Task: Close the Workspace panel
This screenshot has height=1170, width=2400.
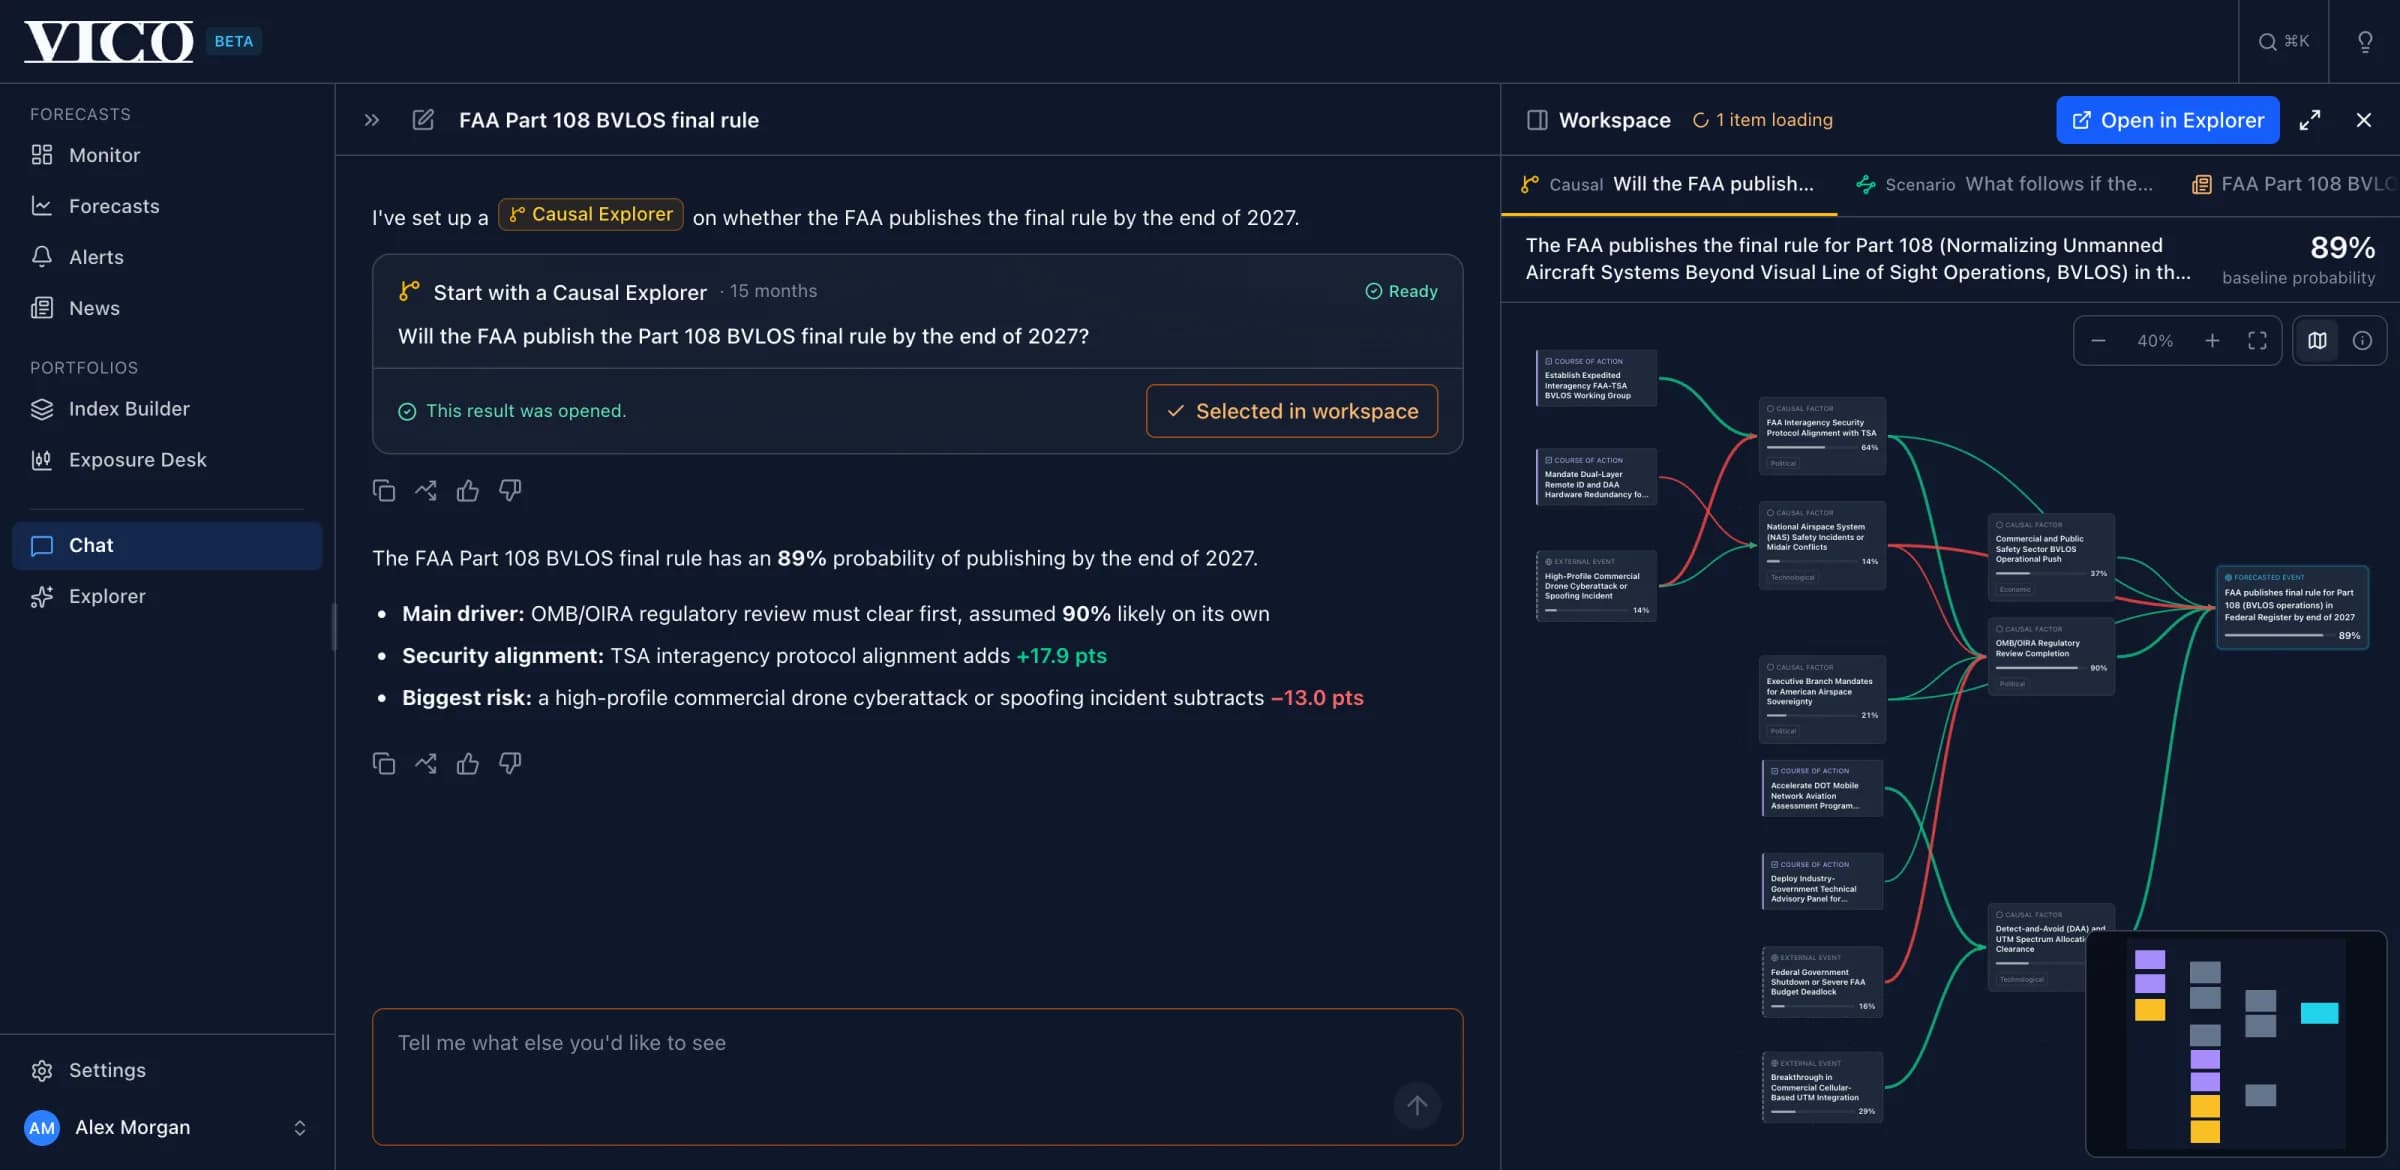Action: pyautogui.click(x=2364, y=120)
